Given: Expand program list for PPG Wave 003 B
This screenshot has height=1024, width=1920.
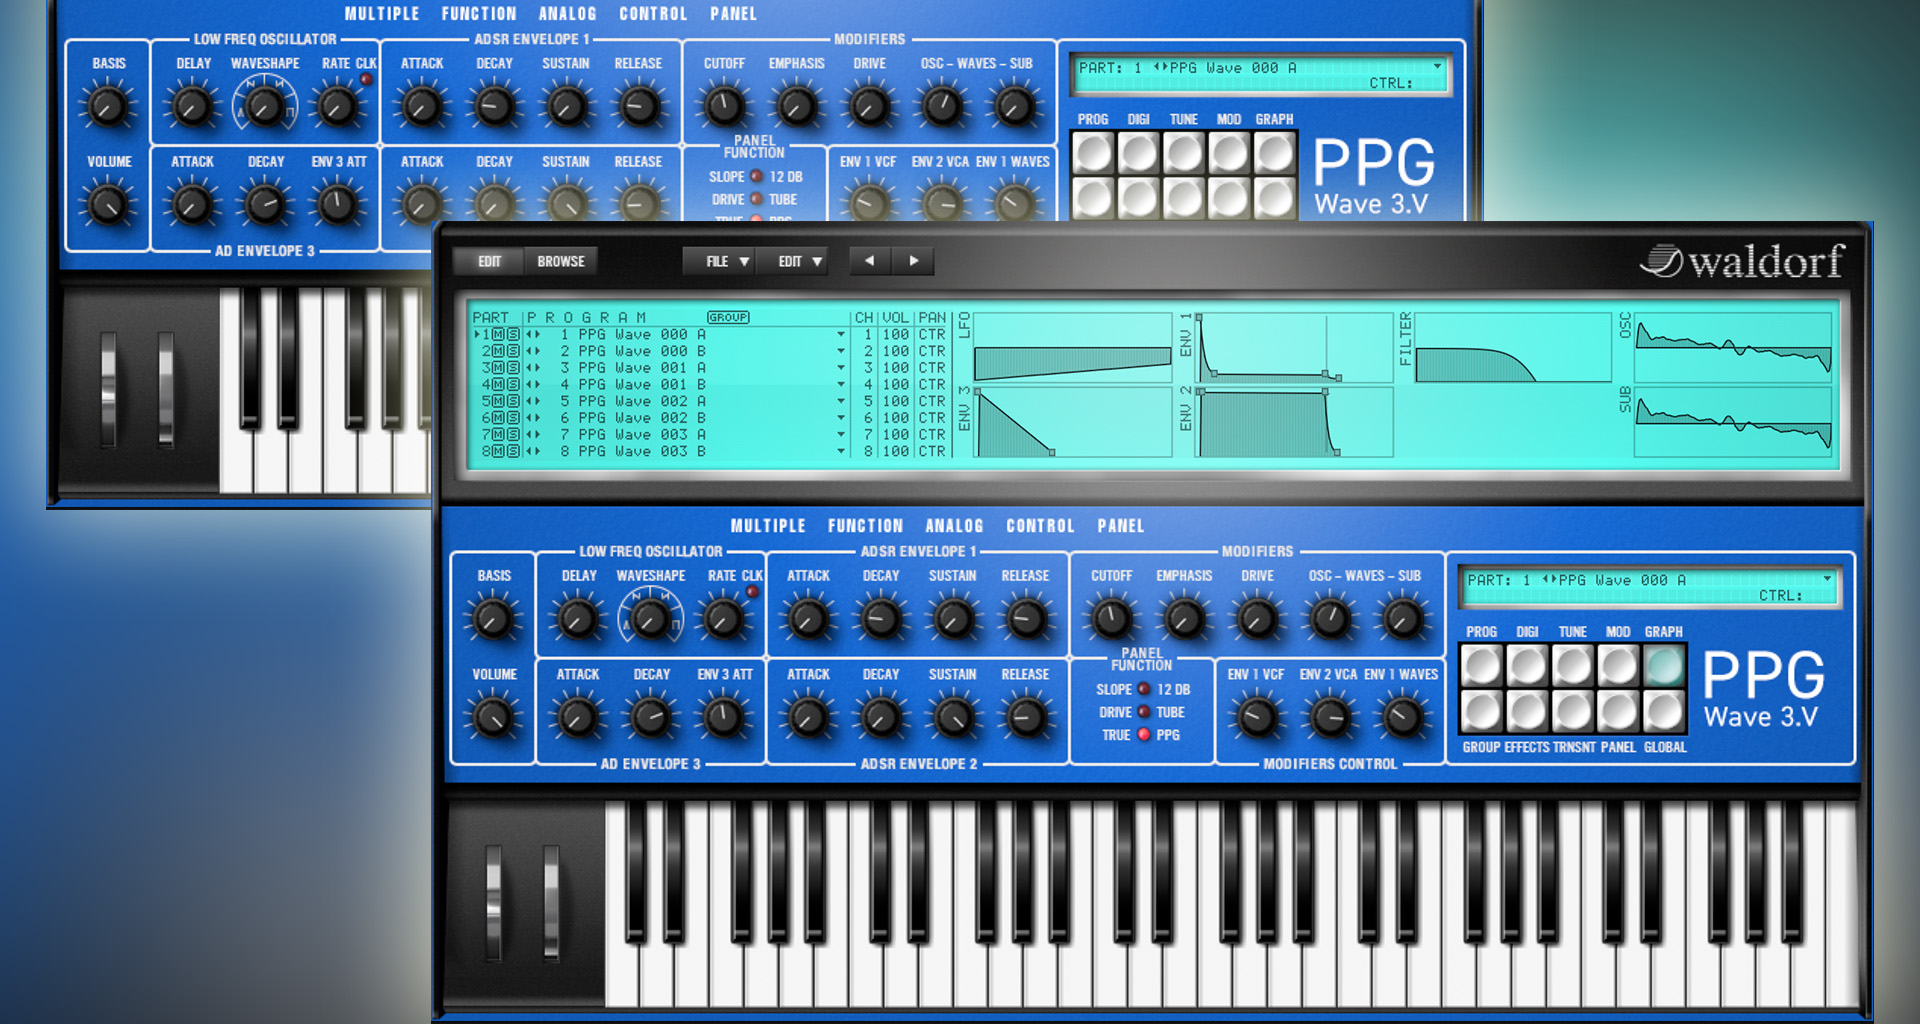Looking at the screenshot, I should pyautogui.click(x=841, y=452).
